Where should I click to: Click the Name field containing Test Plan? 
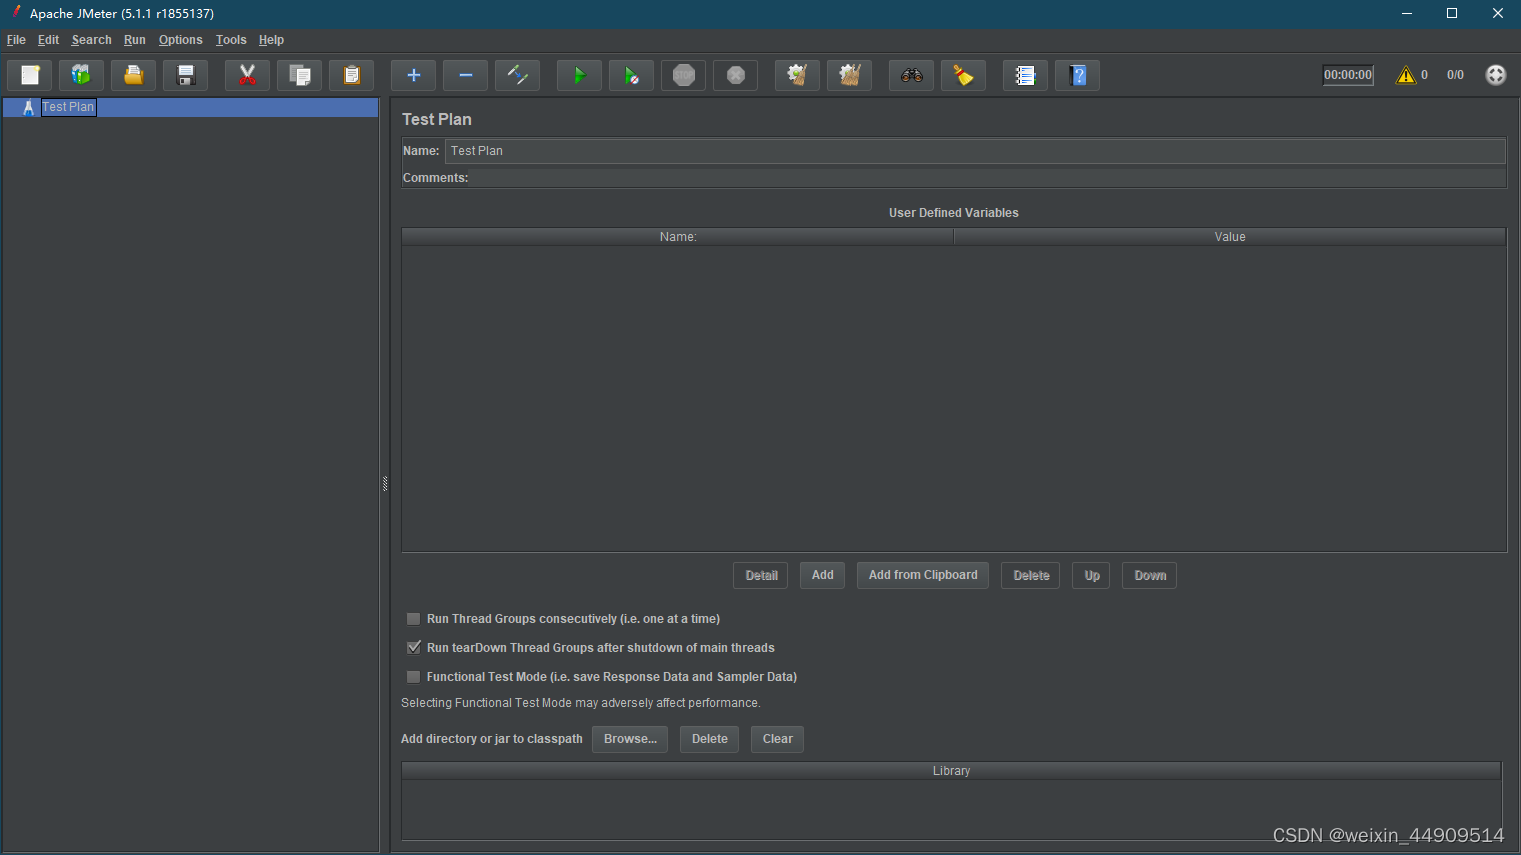(x=975, y=151)
